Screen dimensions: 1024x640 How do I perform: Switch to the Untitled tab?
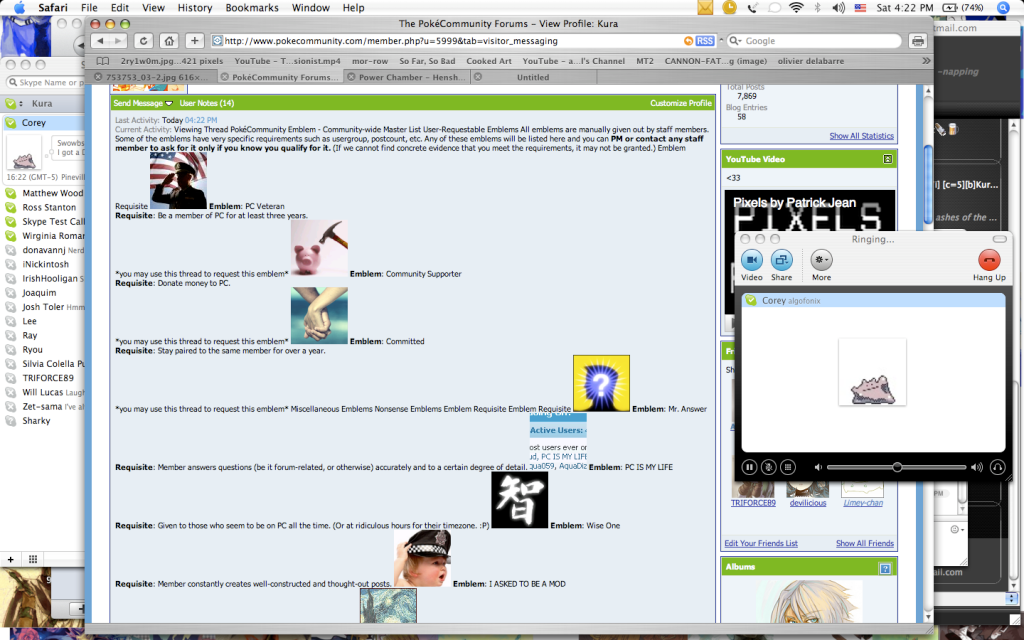(x=533, y=77)
